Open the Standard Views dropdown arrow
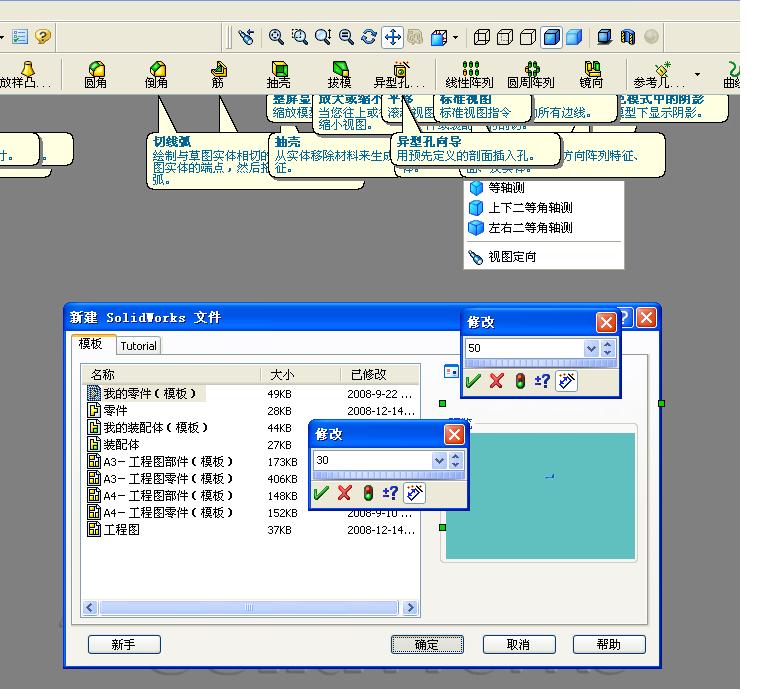This screenshot has height=694, width=760. coord(455,37)
